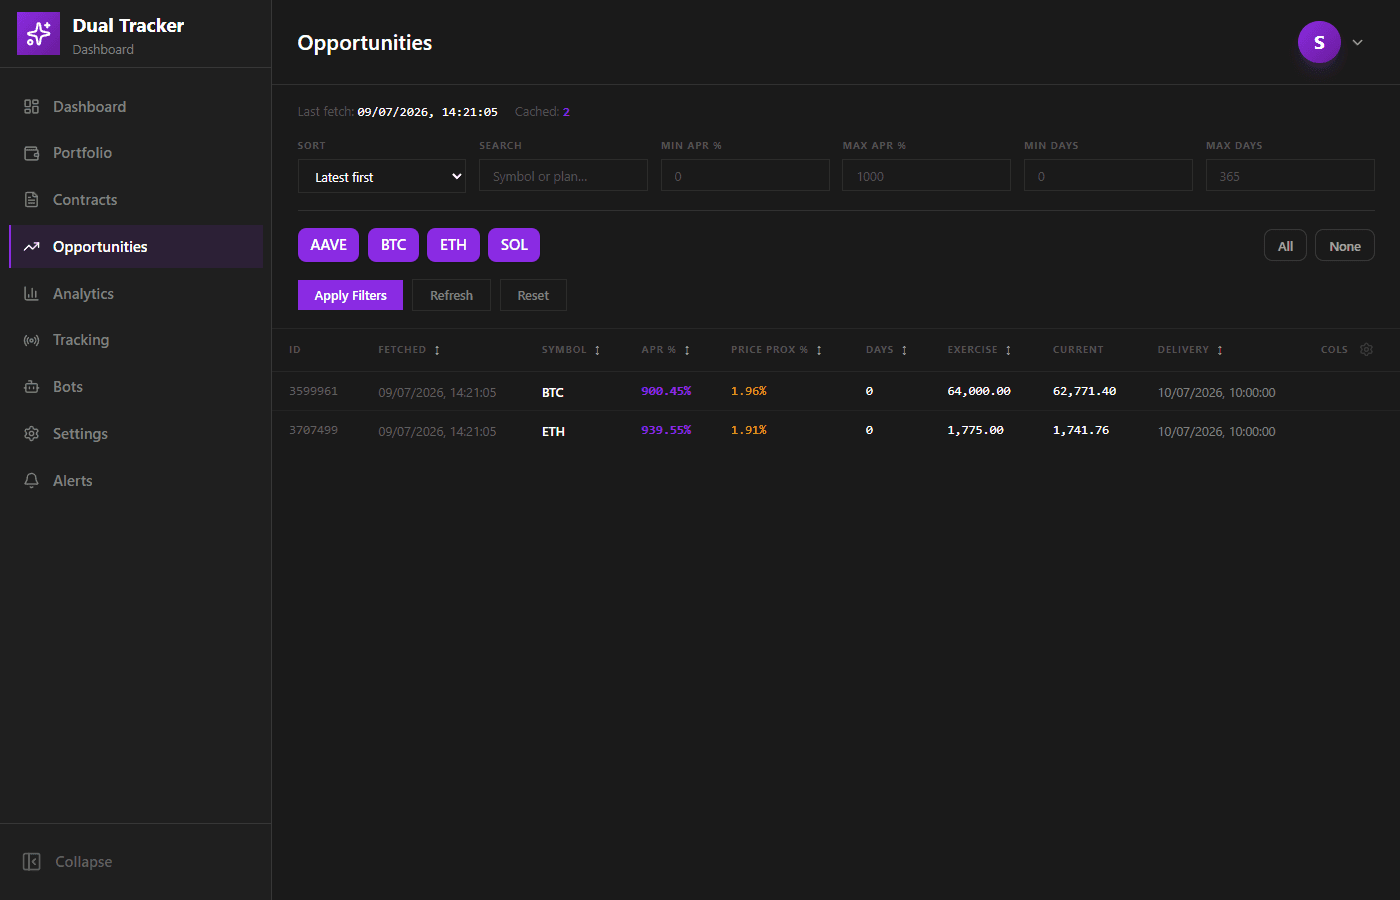
Task: Click the Reset button
Action: pyautogui.click(x=533, y=295)
